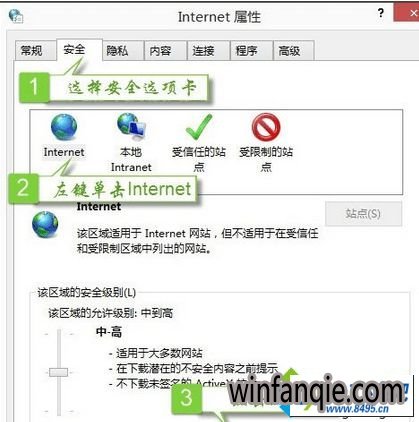The height and width of the screenshot is (422, 419).
Task: Switch to the 常规 tab
Action: point(31,51)
